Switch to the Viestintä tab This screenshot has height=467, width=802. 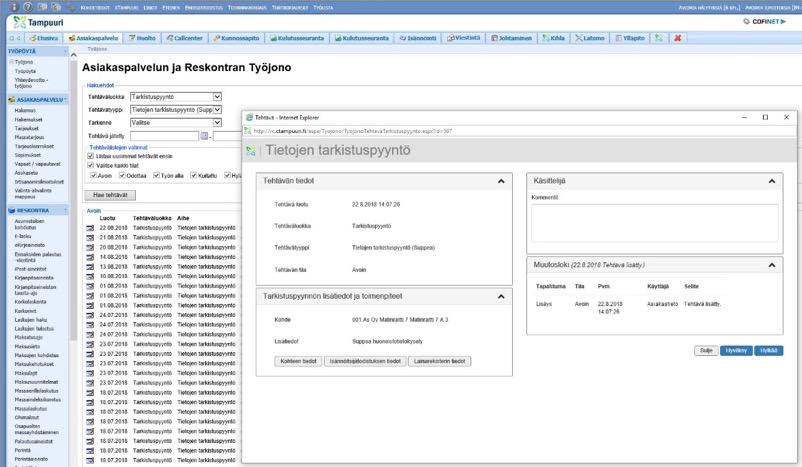(463, 38)
